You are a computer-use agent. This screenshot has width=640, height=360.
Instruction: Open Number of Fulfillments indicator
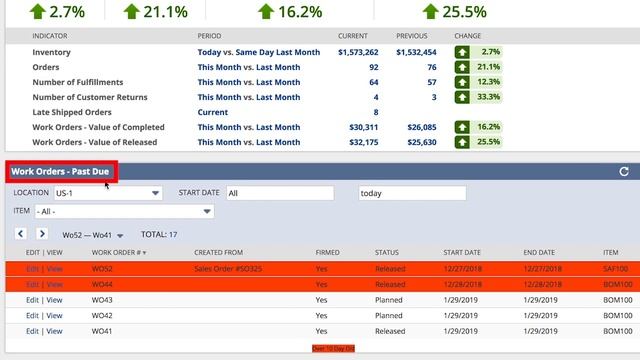click(x=78, y=82)
